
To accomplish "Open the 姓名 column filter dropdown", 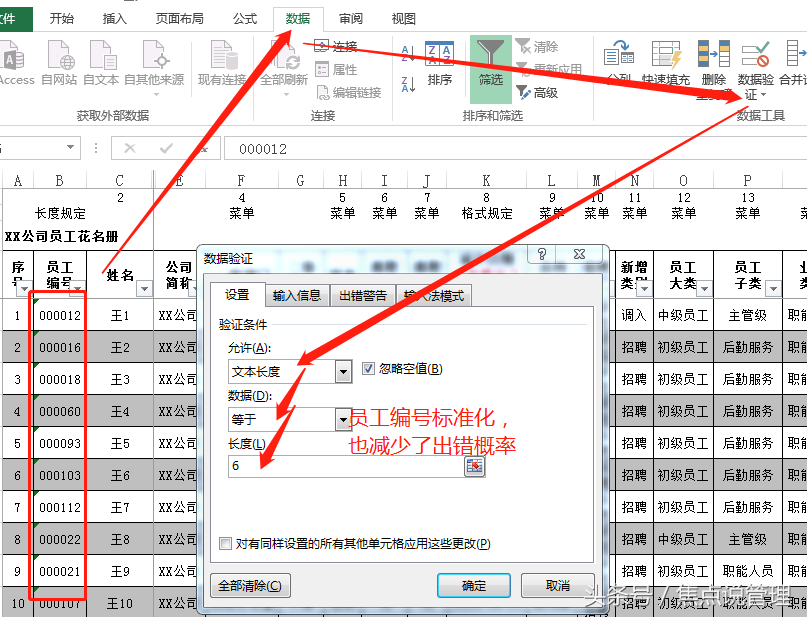I will click(145, 289).
